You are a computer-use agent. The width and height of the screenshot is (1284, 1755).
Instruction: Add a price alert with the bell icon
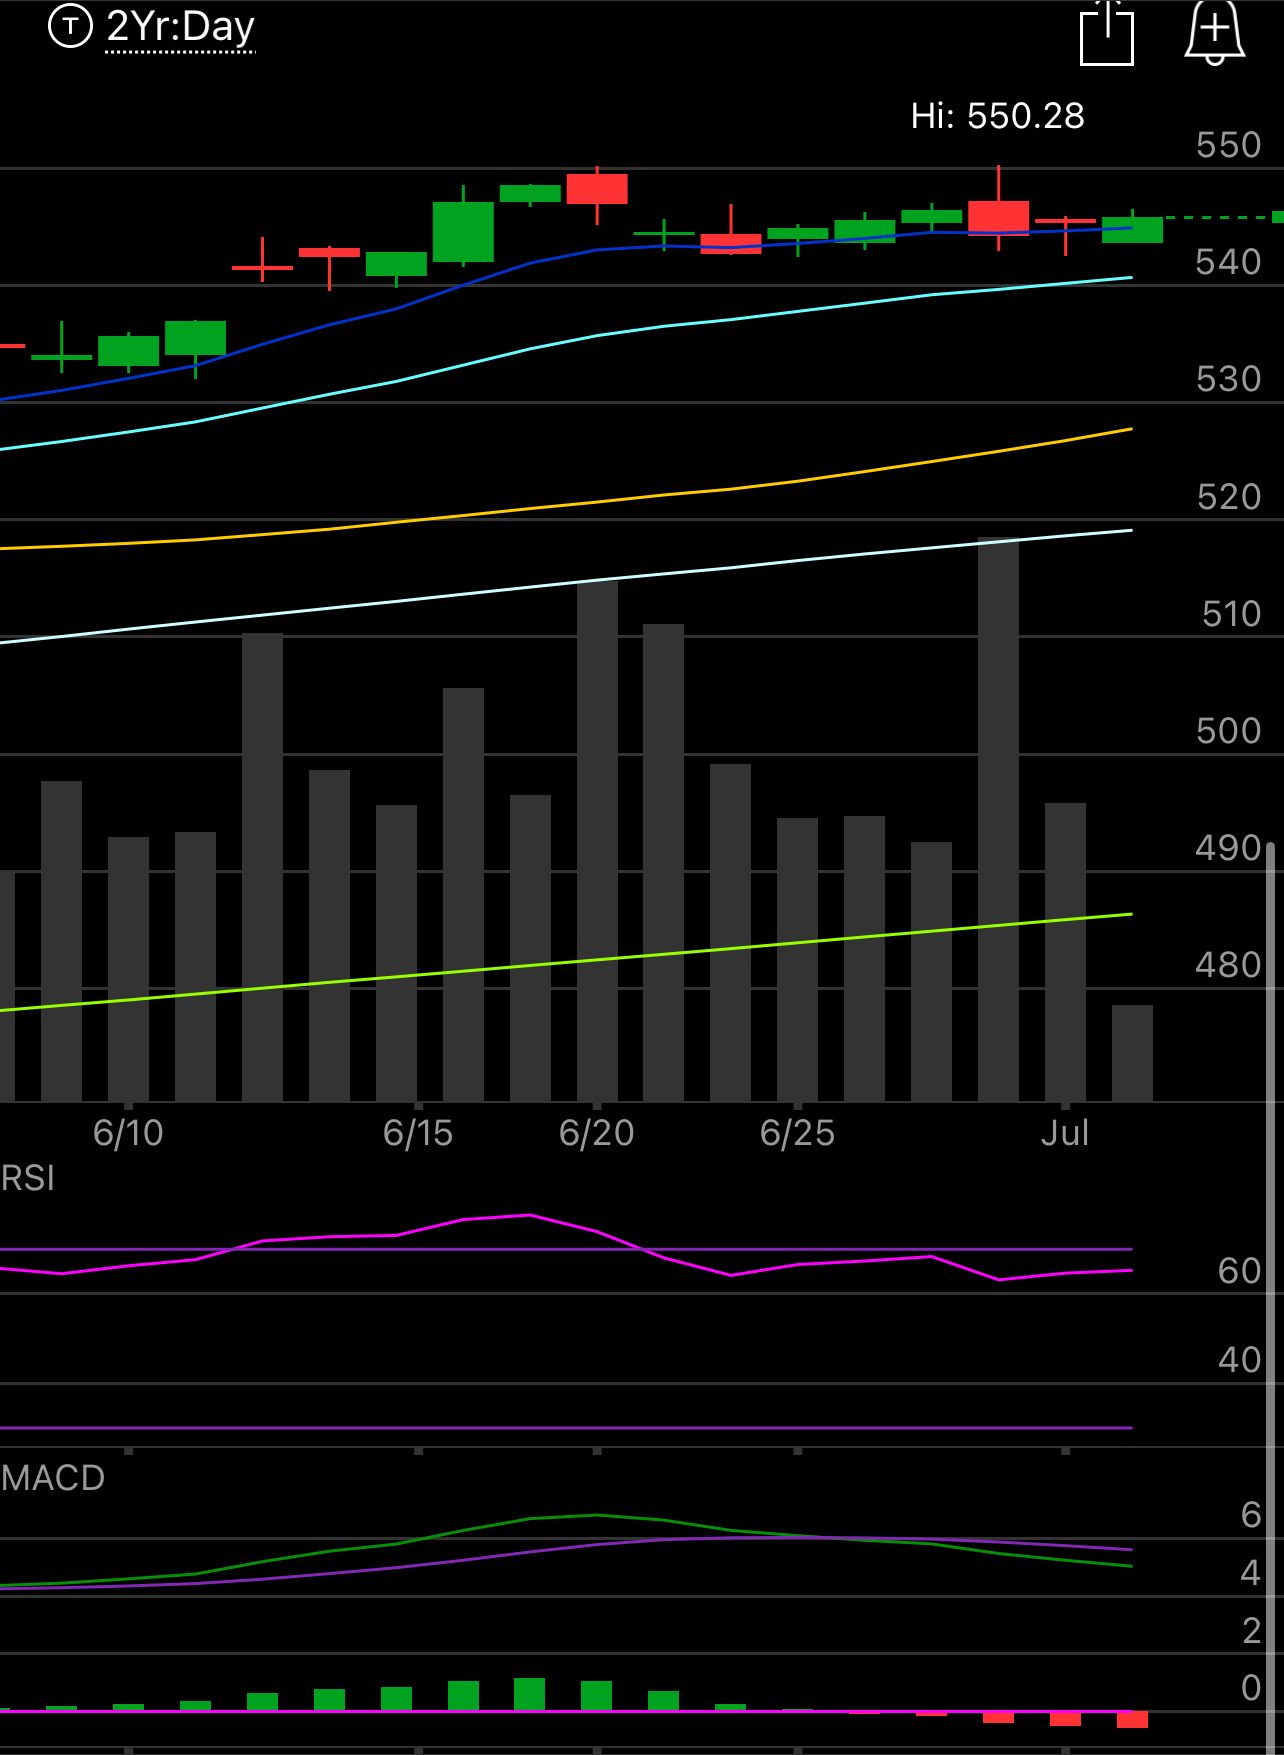[1214, 32]
